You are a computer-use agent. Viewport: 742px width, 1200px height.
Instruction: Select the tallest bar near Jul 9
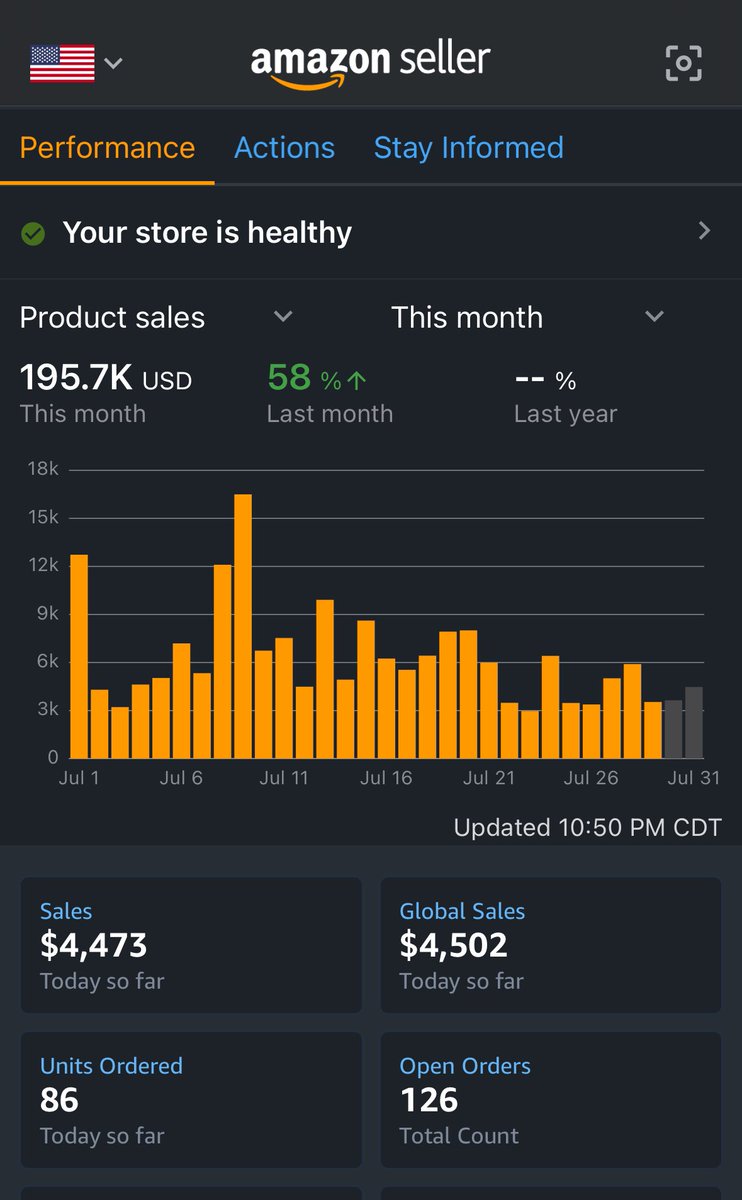click(243, 626)
